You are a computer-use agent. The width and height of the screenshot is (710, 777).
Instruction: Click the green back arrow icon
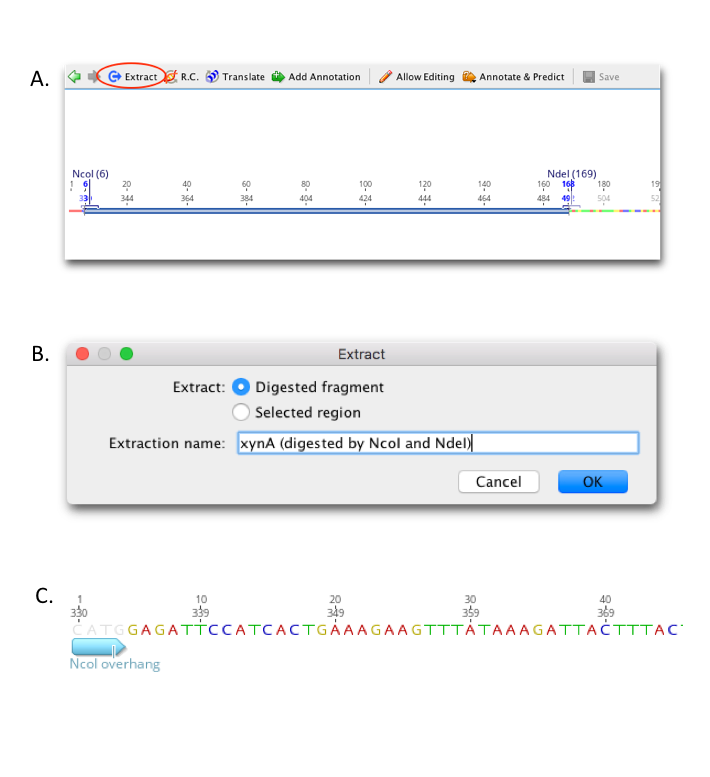(x=74, y=77)
